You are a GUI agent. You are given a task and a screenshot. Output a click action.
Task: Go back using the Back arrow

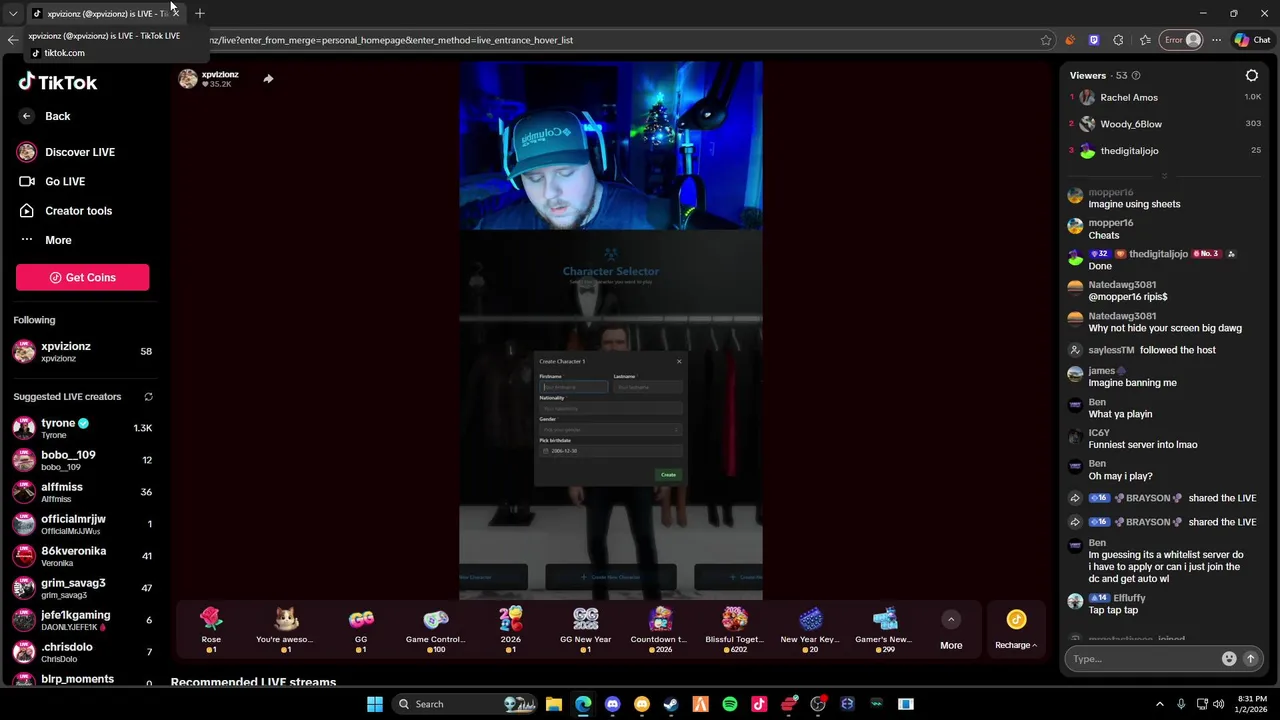click(27, 116)
